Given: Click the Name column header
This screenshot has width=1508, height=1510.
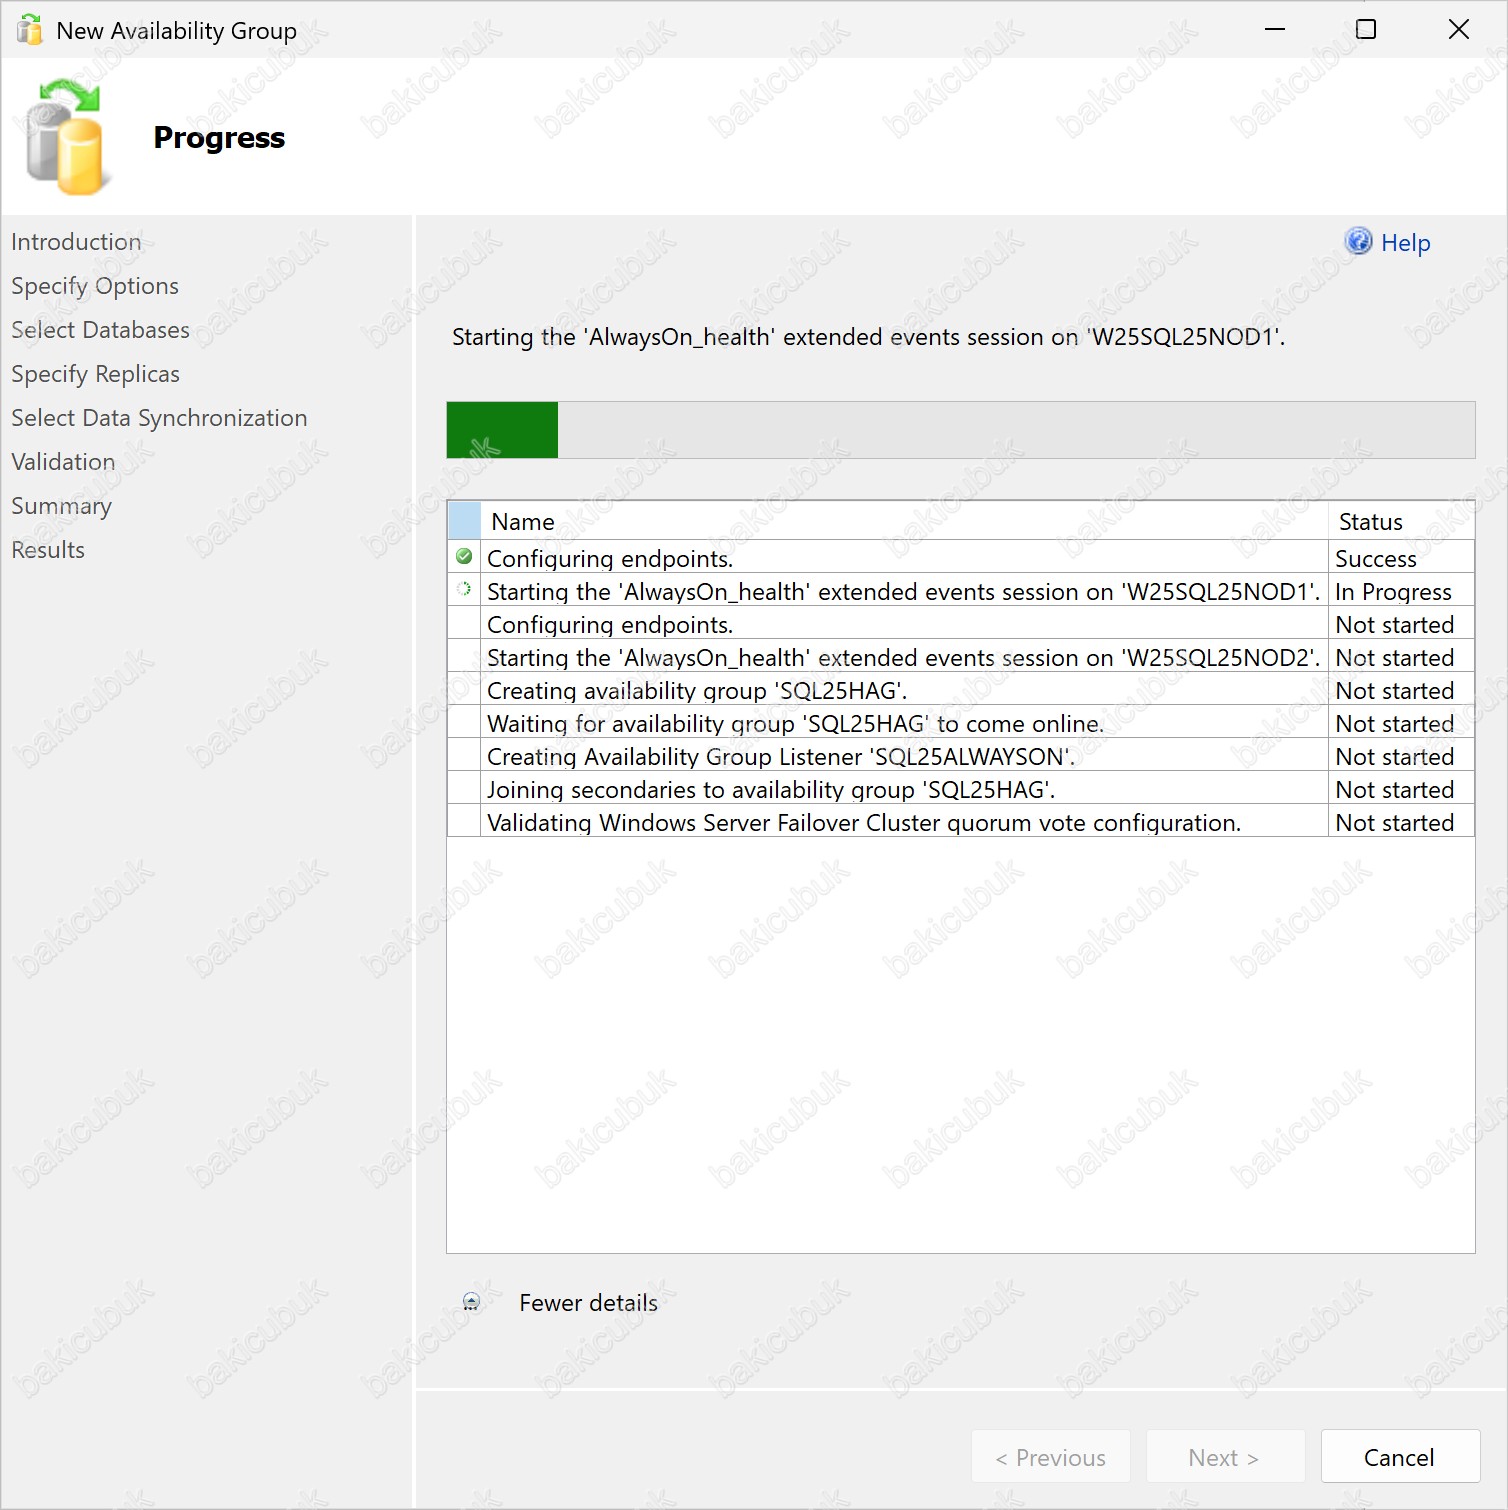Looking at the screenshot, I should pyautogui.click(x=522, y=522).
